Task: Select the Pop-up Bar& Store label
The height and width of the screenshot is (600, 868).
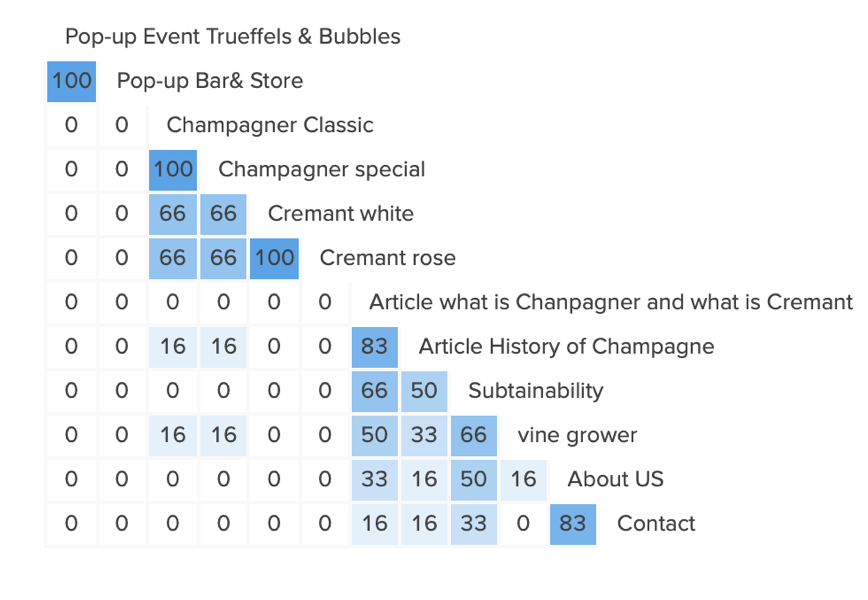Action: click(210, 81)
